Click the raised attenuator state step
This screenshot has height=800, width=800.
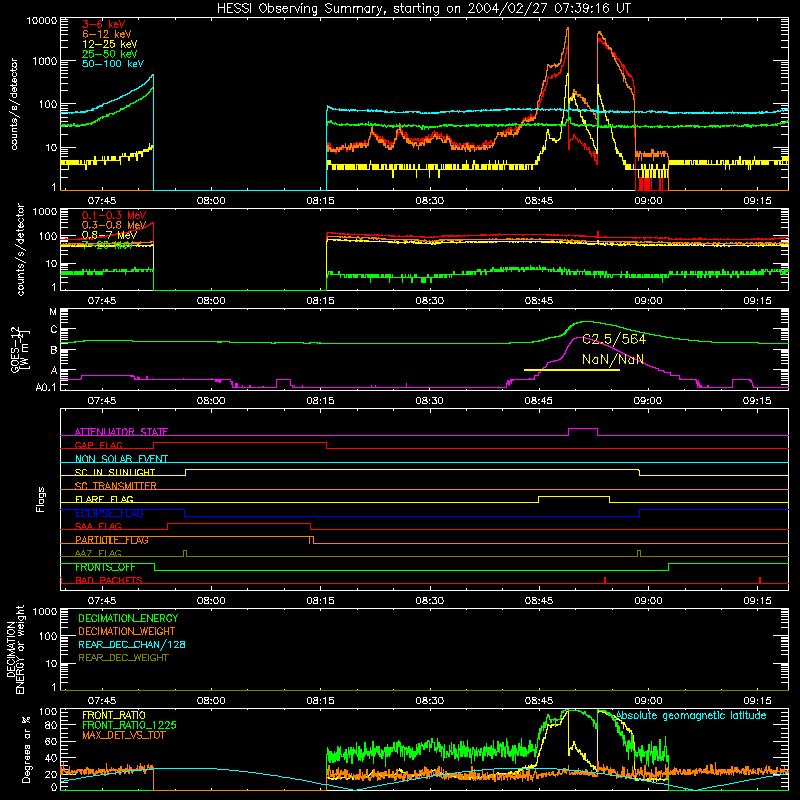[583, 429]
